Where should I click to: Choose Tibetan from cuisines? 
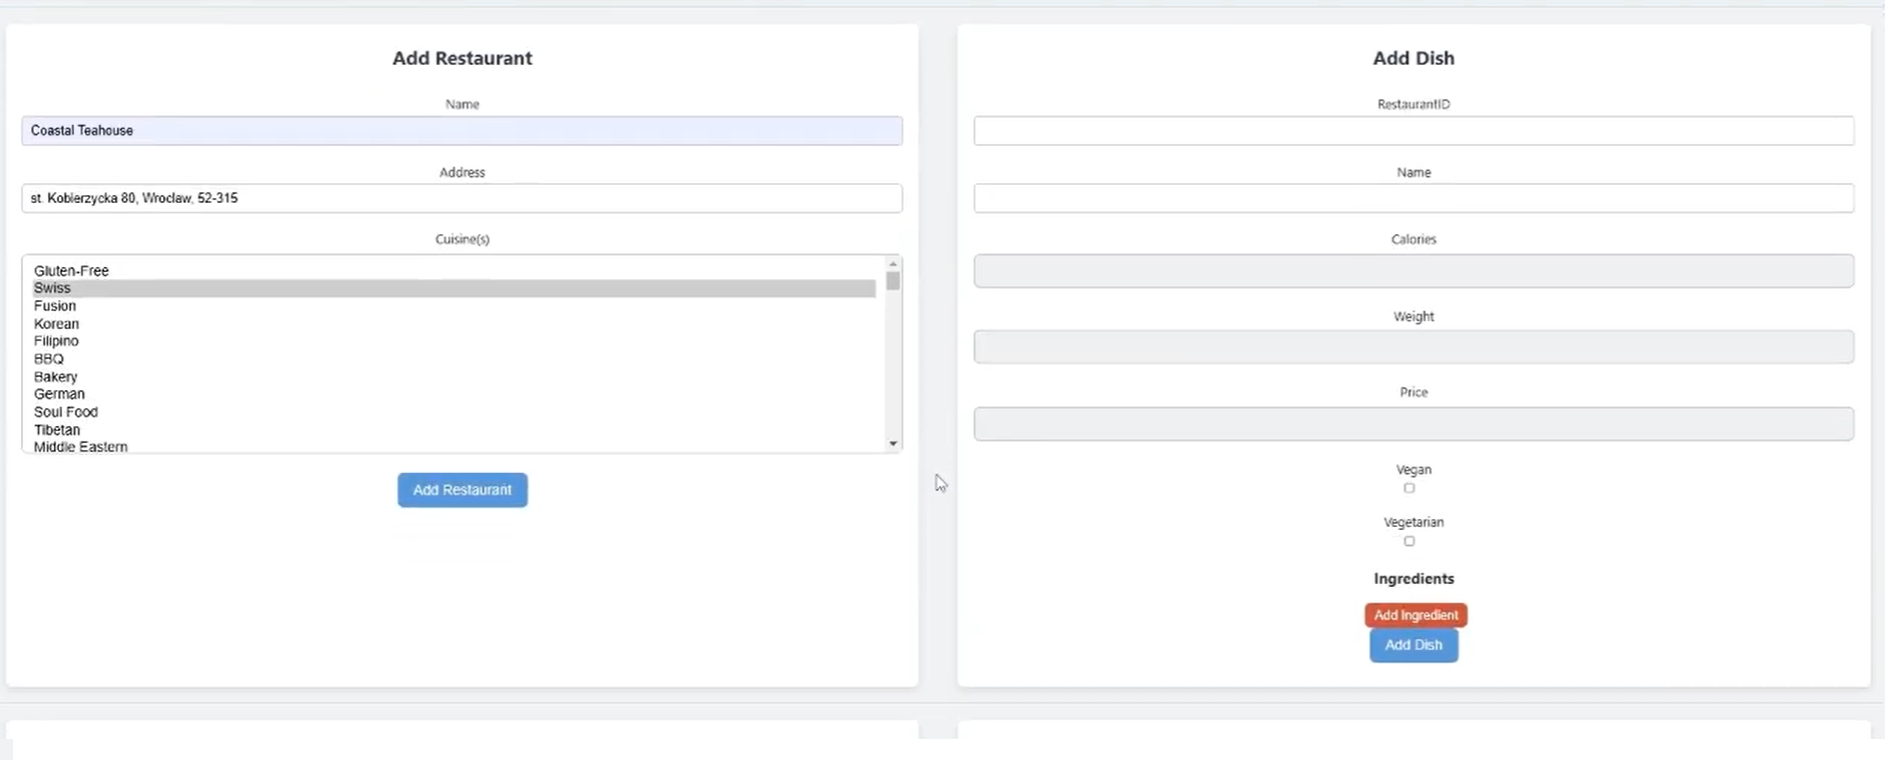[57, 430]
